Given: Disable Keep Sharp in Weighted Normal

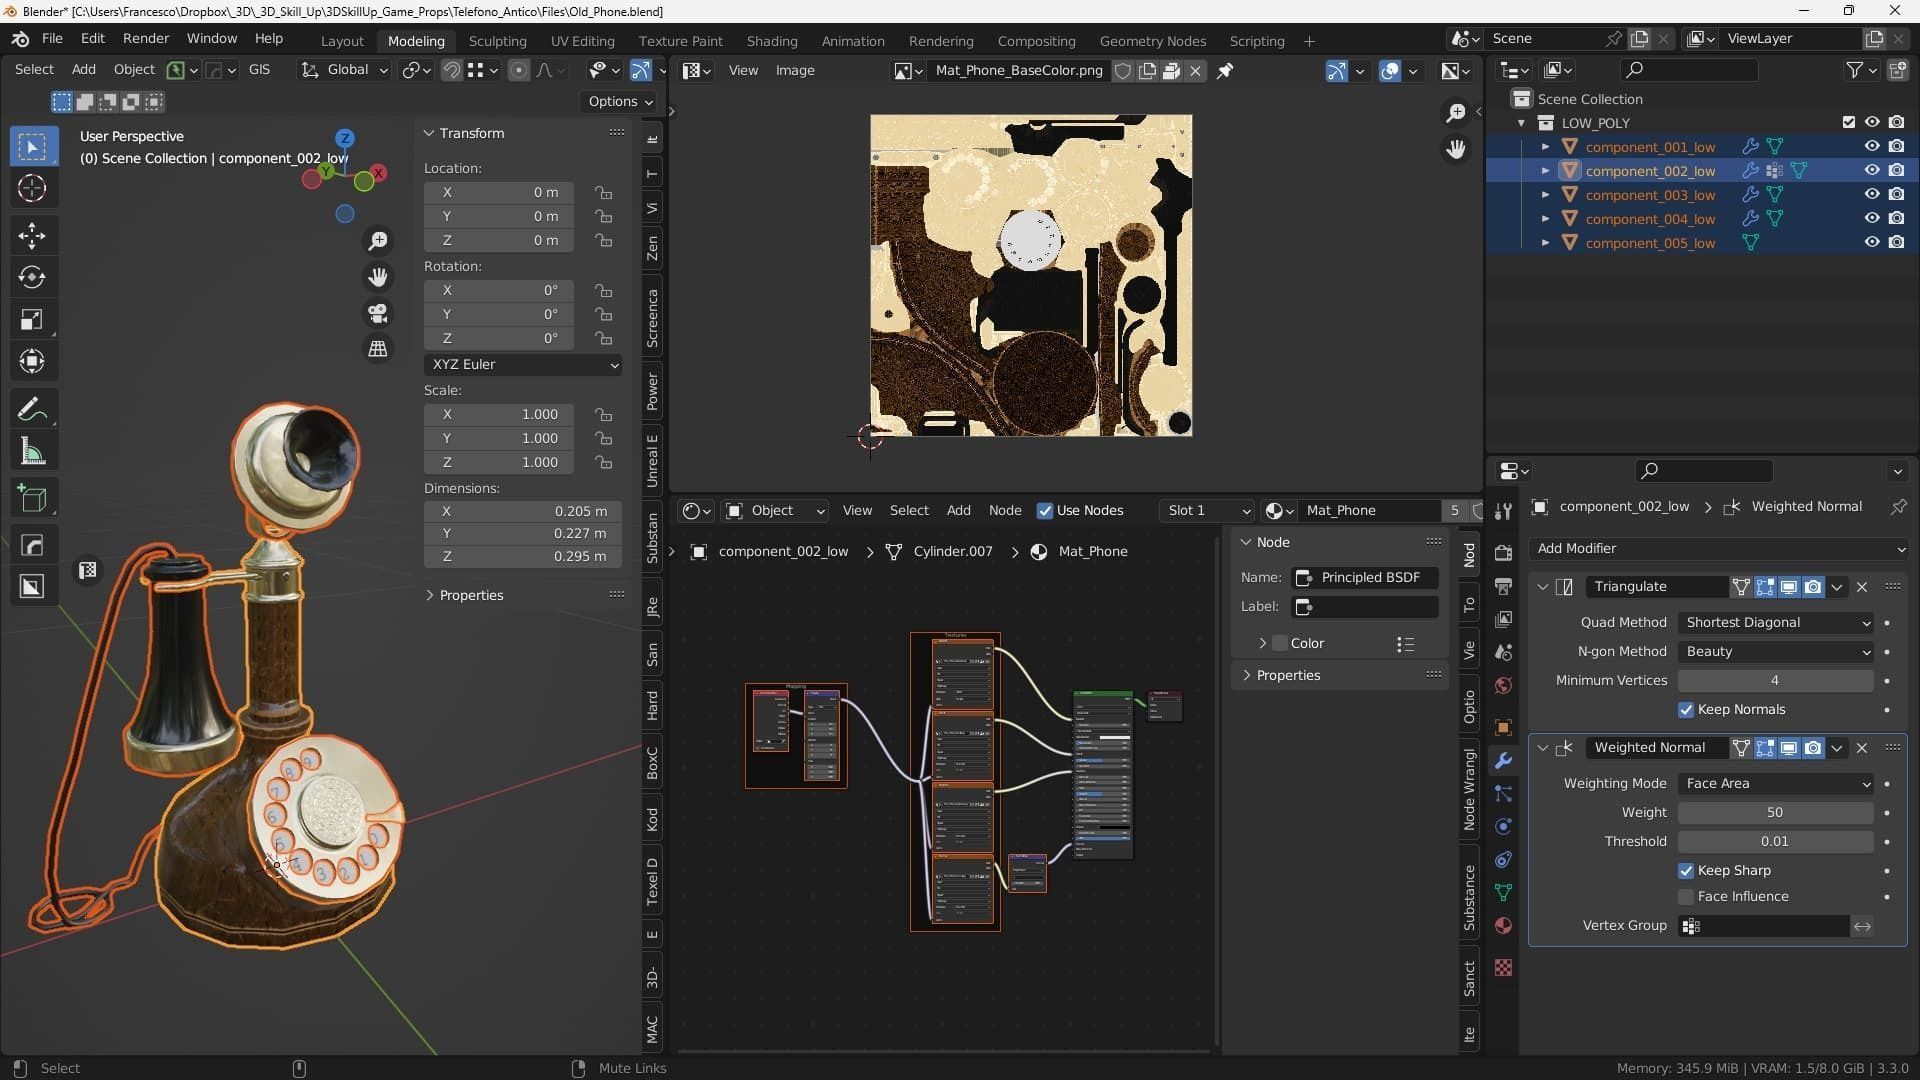Looking at the screenshot, I should point(1686,870).
